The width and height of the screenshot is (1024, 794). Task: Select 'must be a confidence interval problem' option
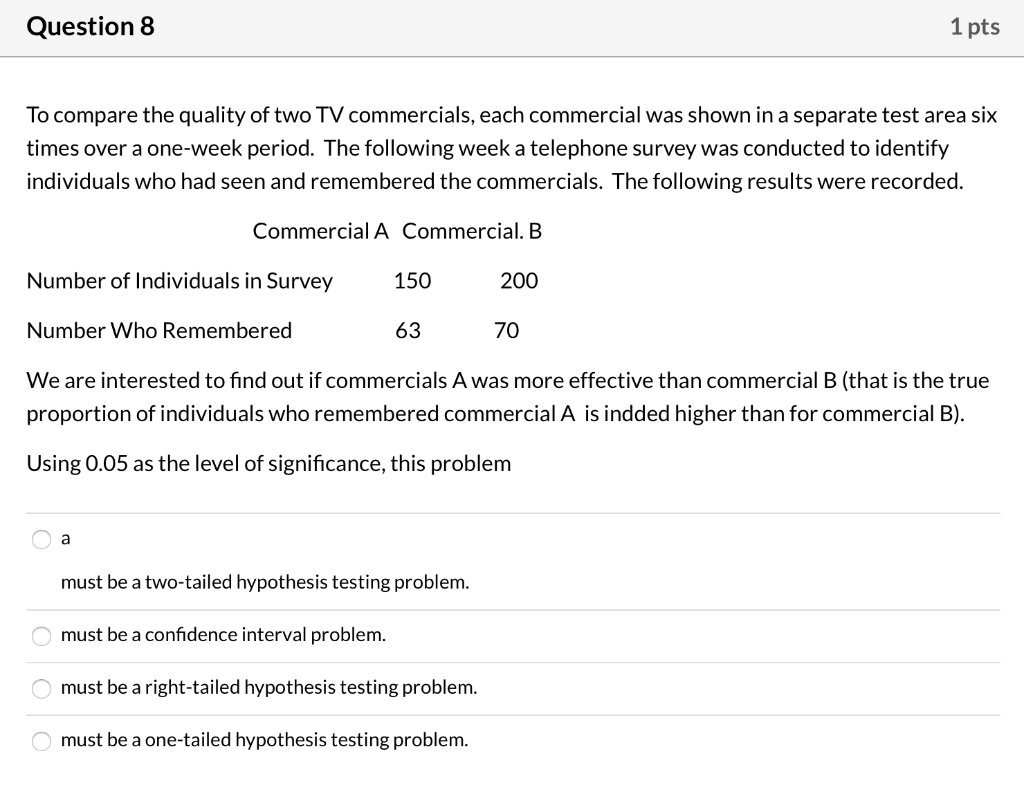point(41,636)
